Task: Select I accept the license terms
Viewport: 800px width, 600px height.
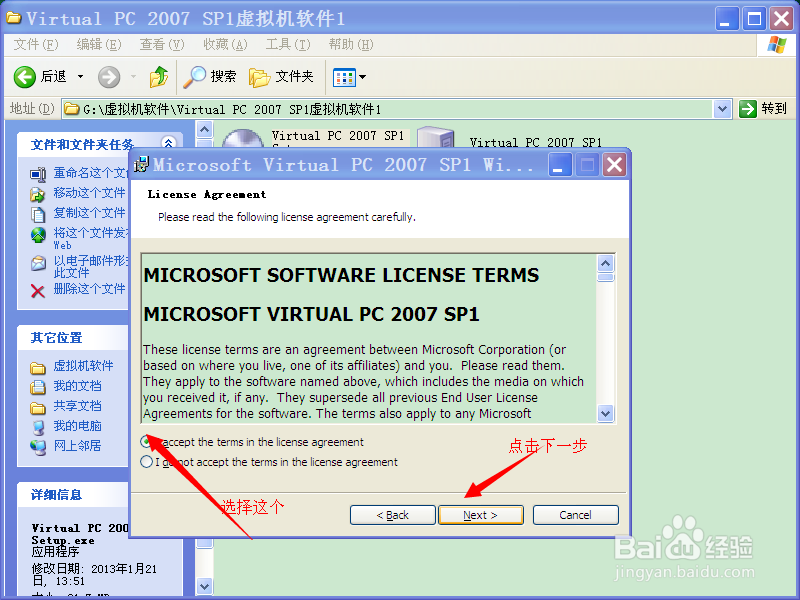Action: pos(146,441)
